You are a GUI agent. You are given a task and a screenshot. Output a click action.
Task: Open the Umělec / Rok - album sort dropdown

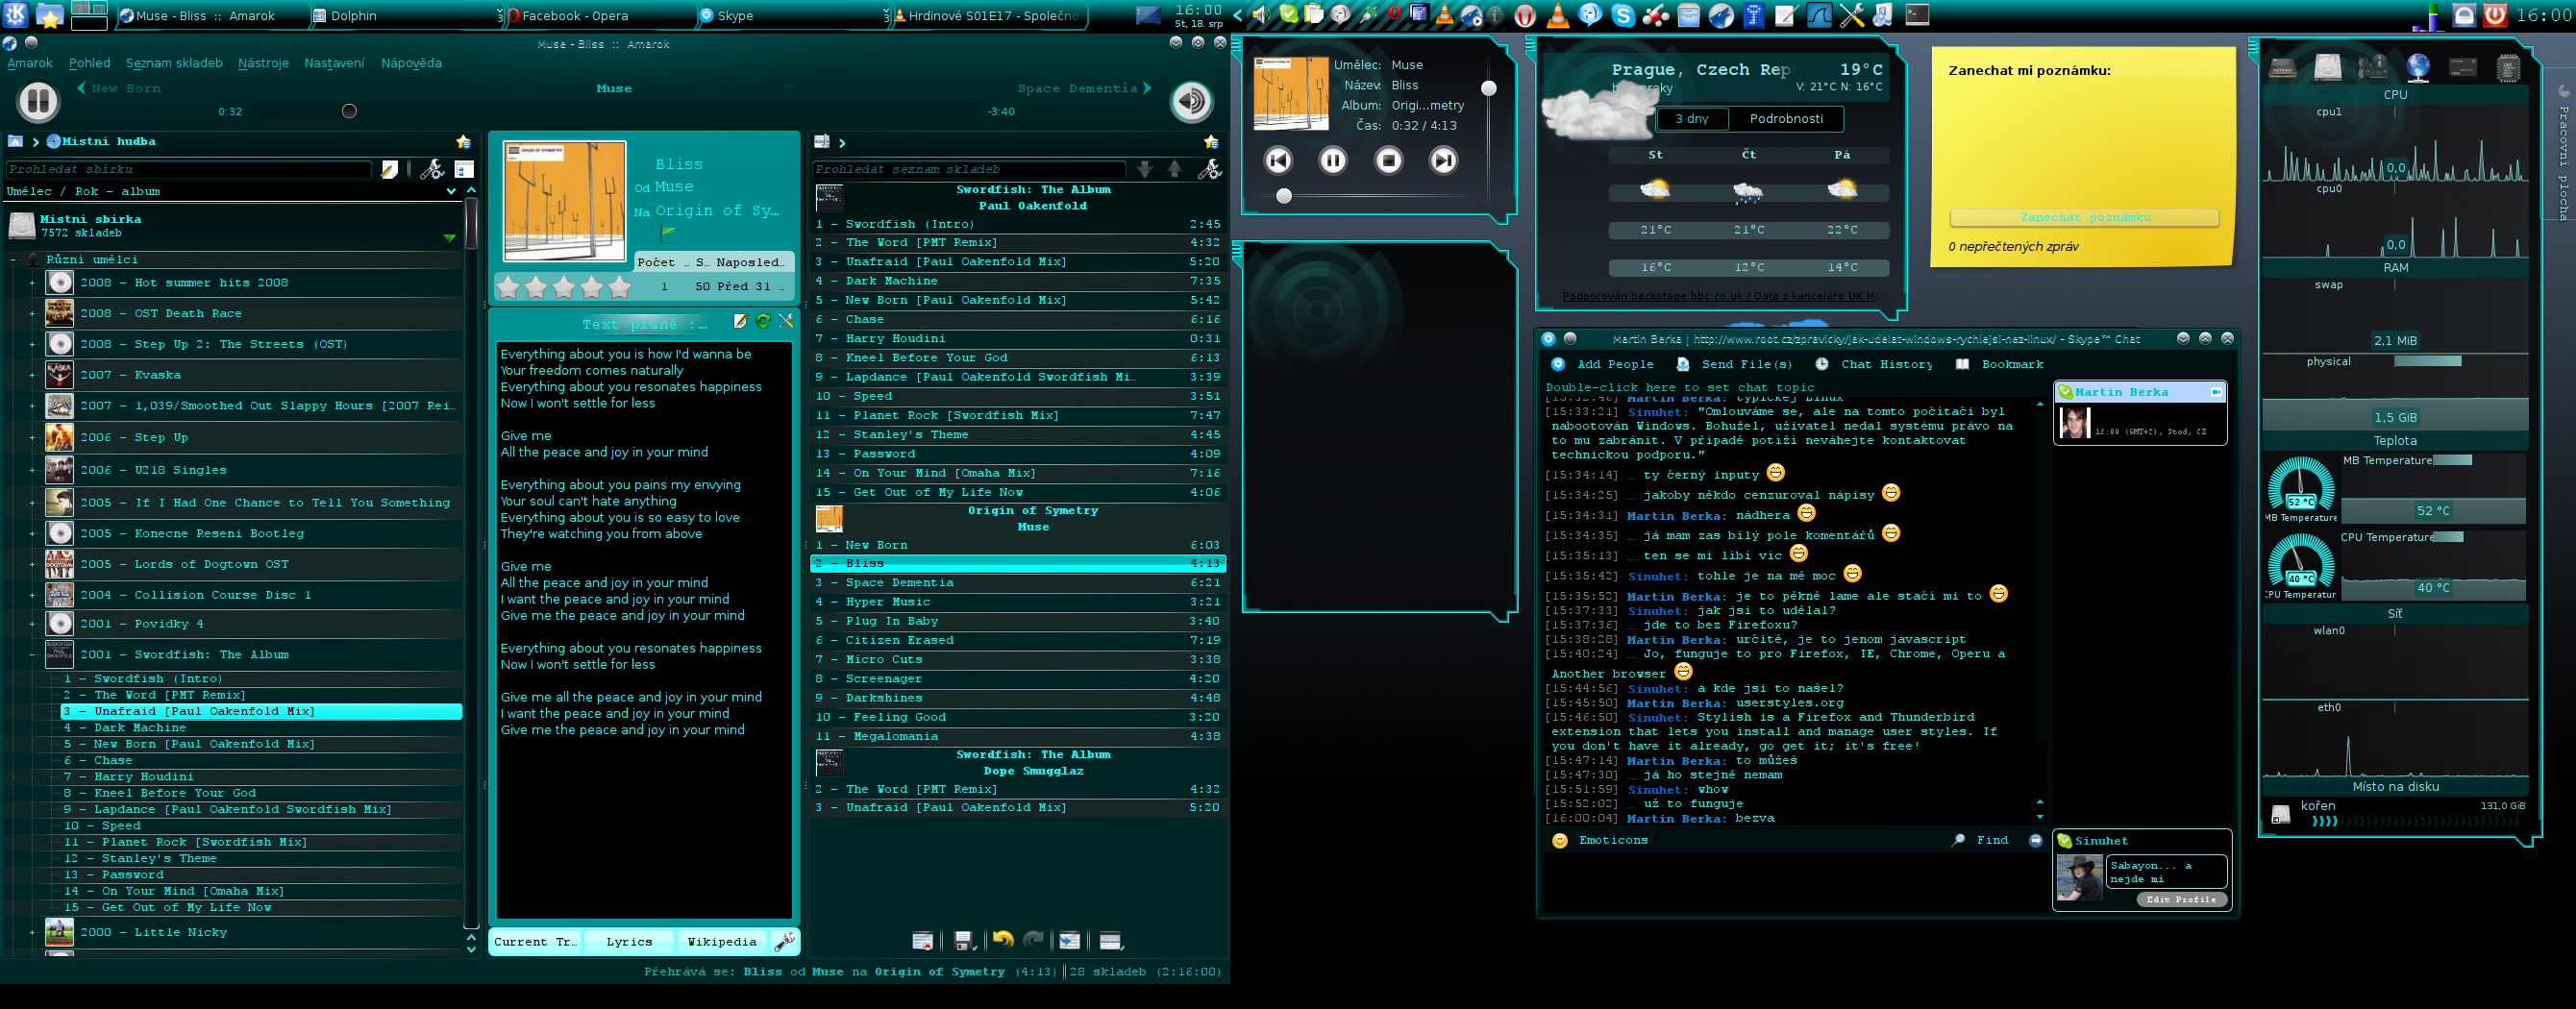pyautogui.click(x=230, y=191)
